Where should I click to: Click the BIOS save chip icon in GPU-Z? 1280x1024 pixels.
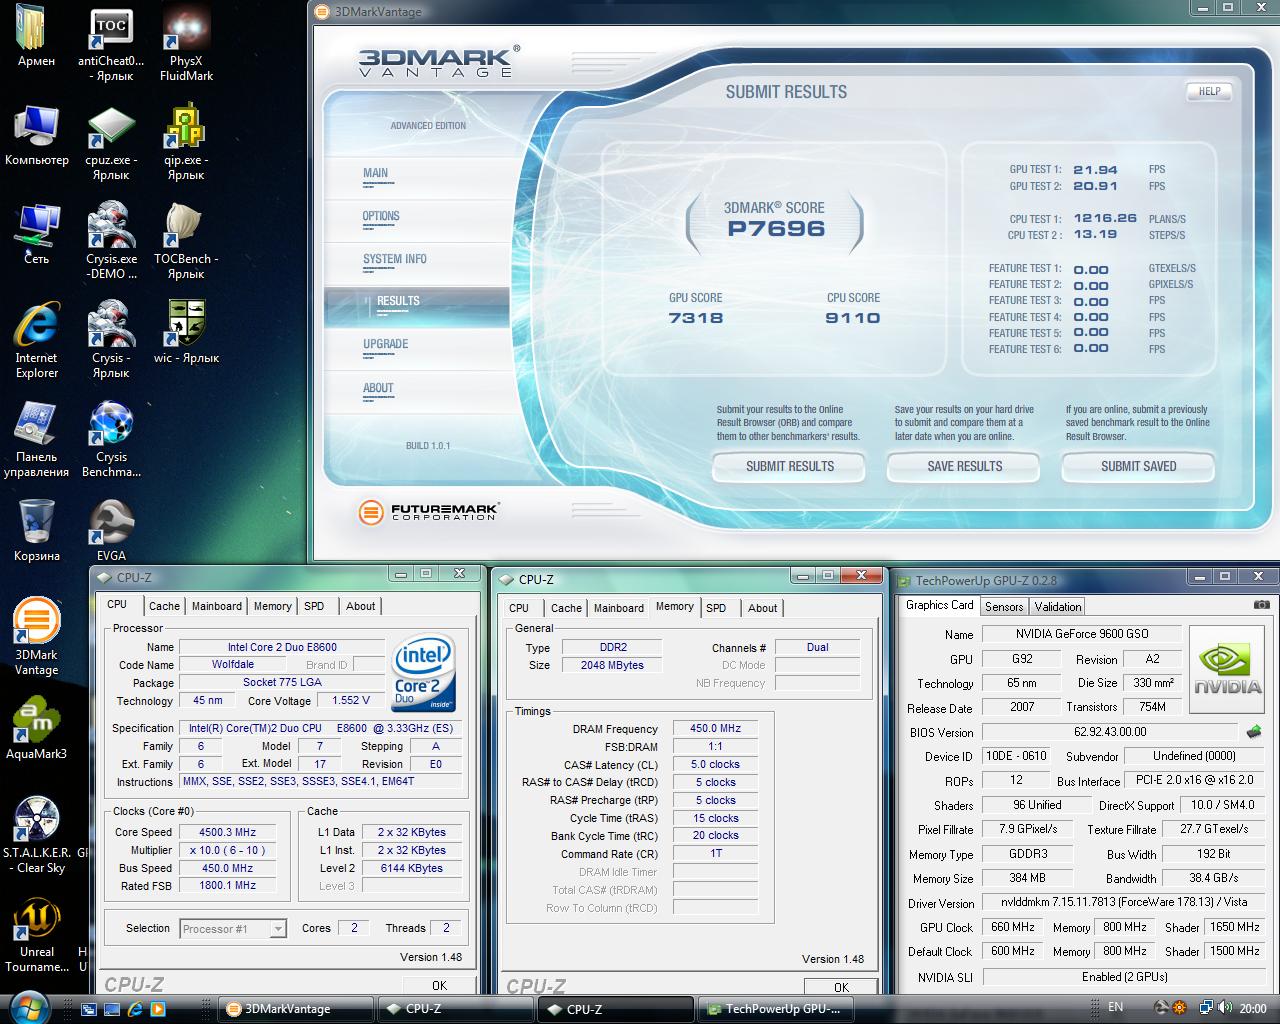point(1253,732)
